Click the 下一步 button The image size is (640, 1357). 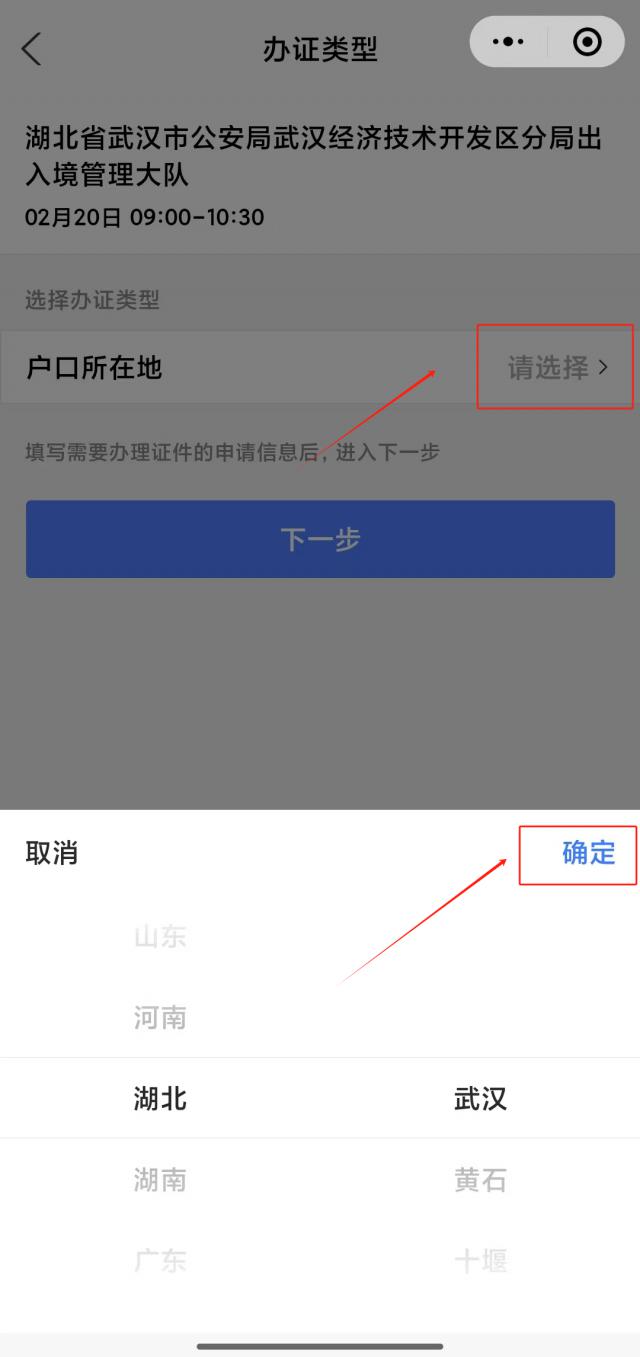coord(320,539)
